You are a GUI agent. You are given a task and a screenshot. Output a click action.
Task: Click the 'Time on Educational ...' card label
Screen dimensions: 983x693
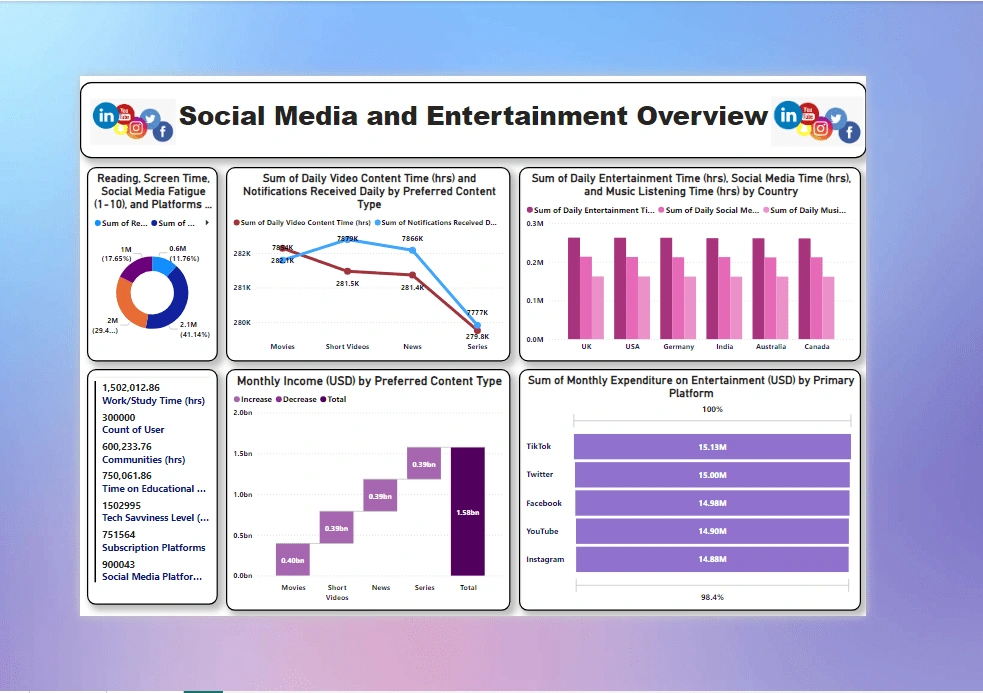point(154,489)
